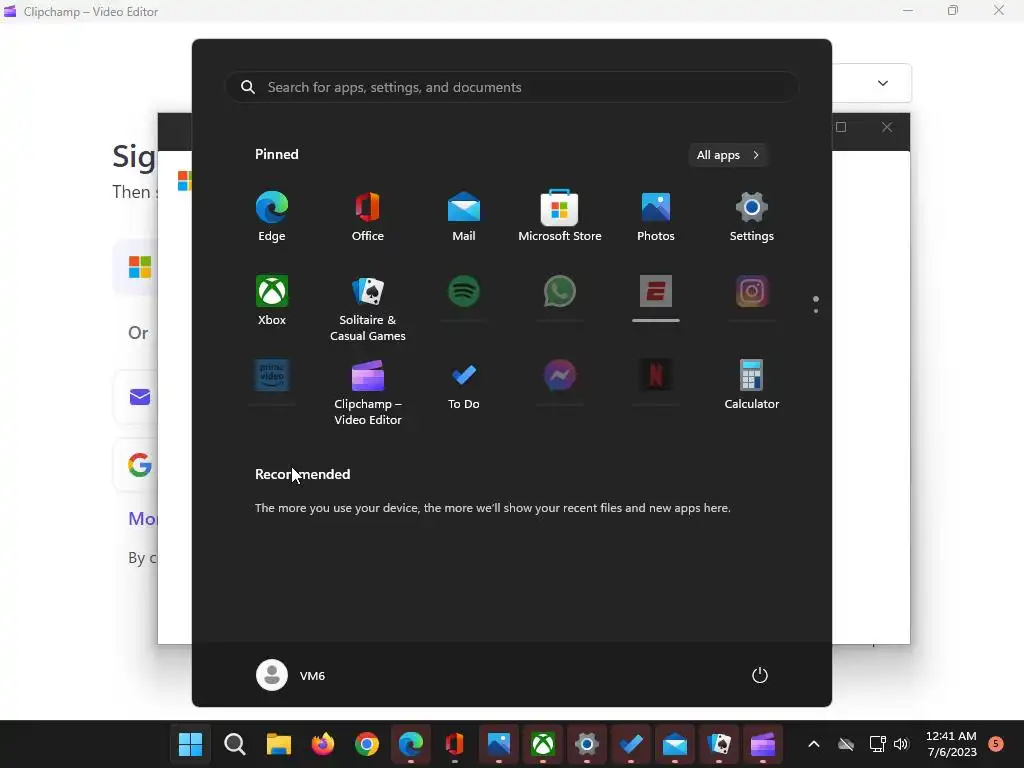Click the Start menu search box
Screen dimensions: 1024x768
tap(511, 87)
